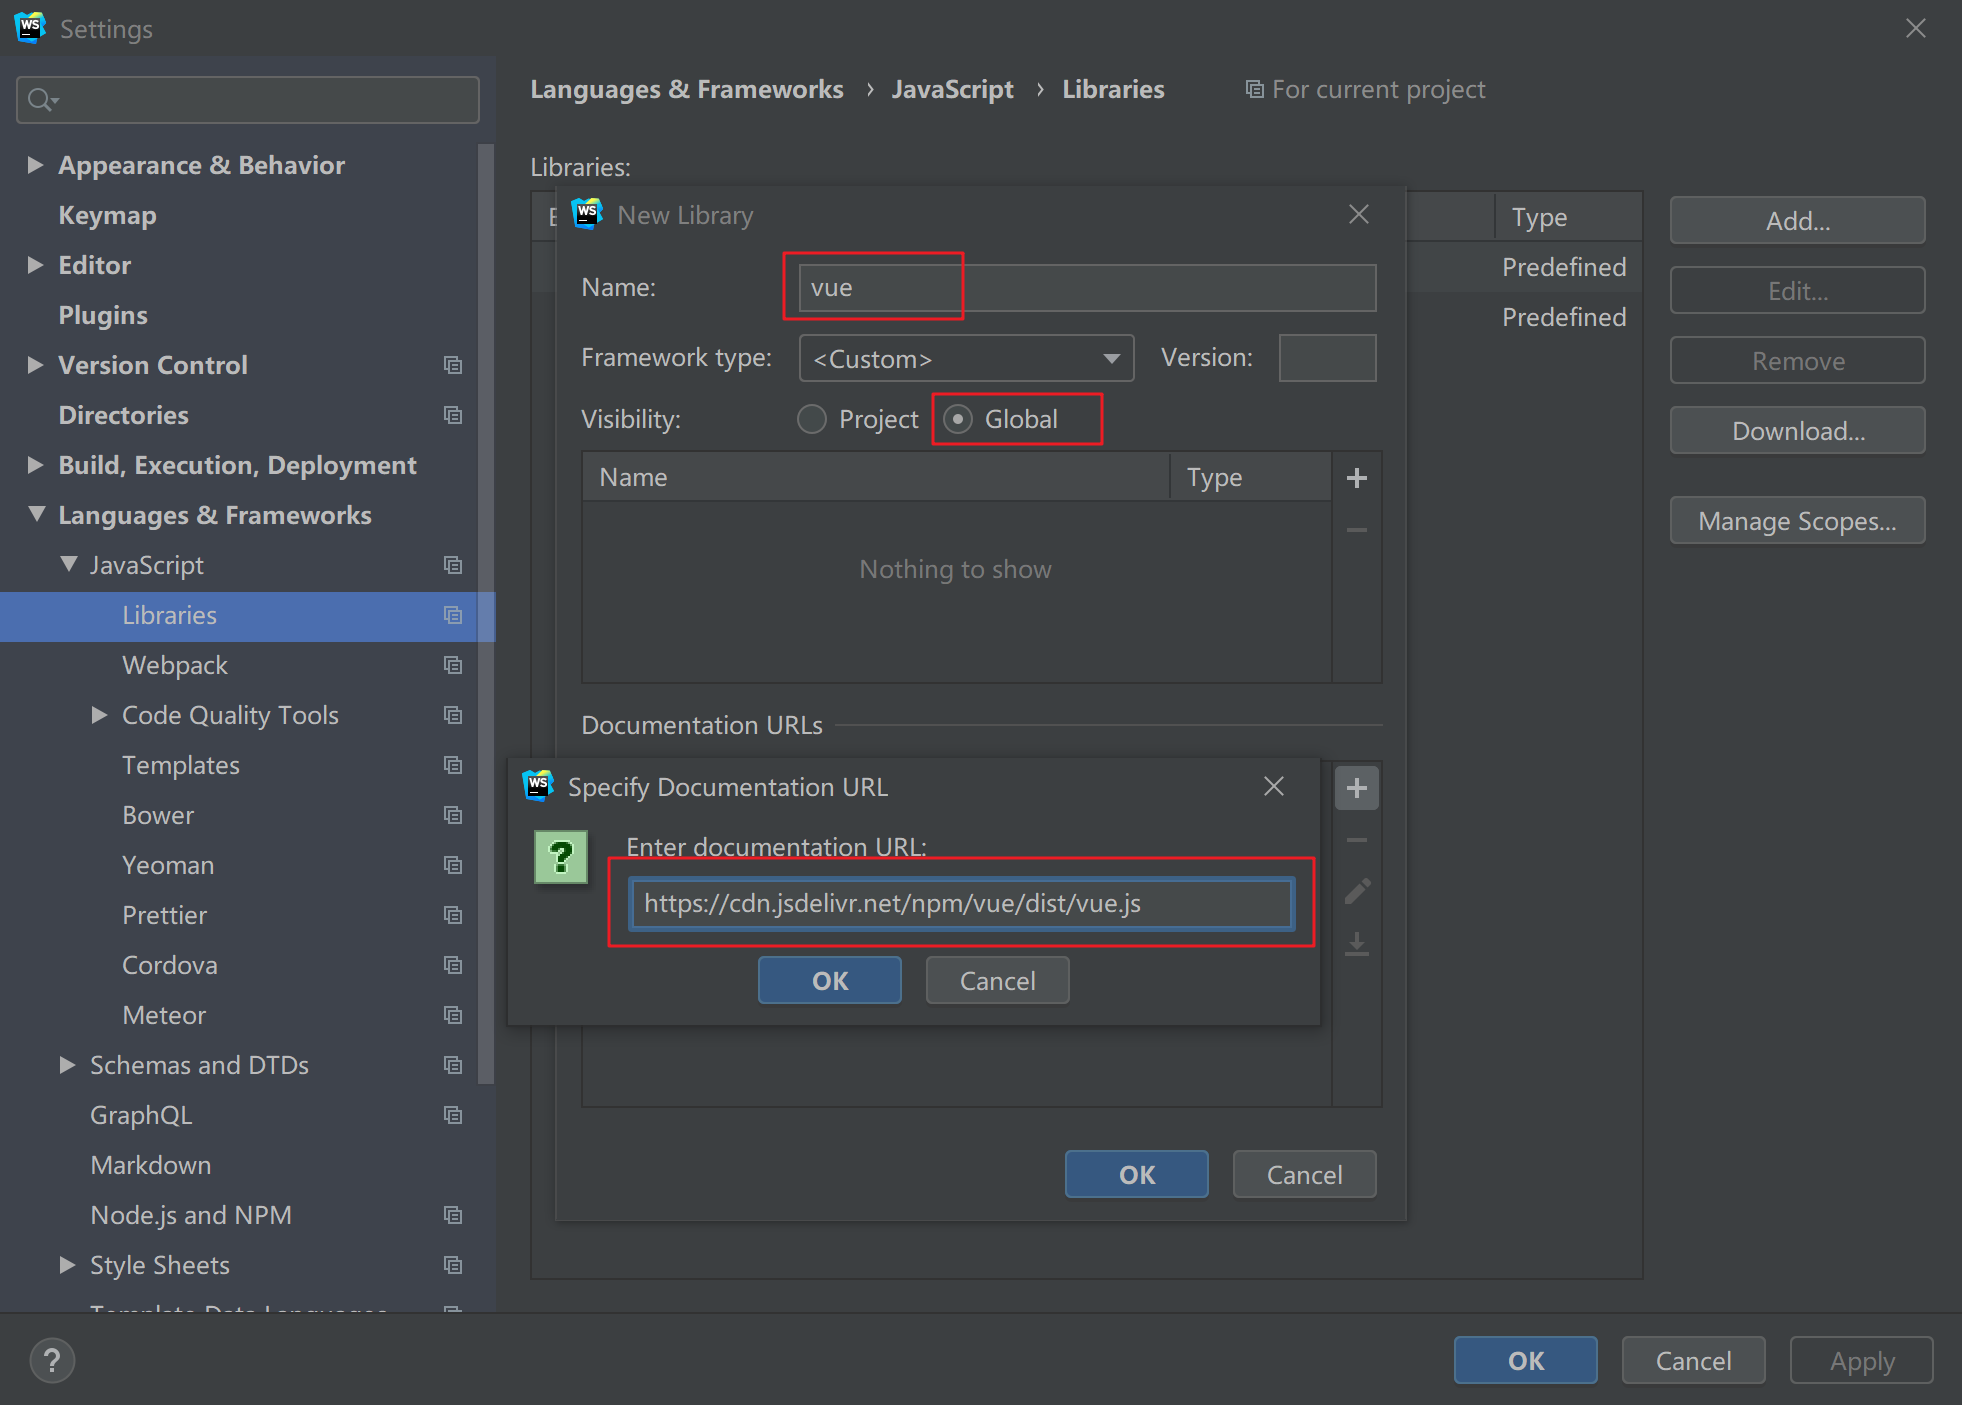This screenshot has height=1405, width=1962.
Task: Click the project-level icon beside Webpack
Action: coord(453,665)
